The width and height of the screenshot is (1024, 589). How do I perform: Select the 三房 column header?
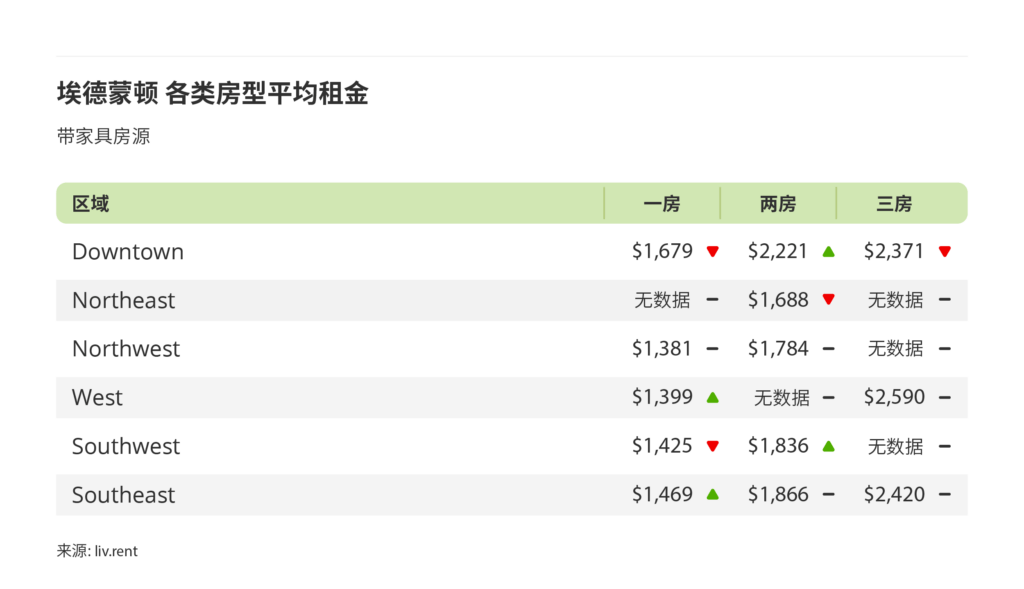point(894,204)
